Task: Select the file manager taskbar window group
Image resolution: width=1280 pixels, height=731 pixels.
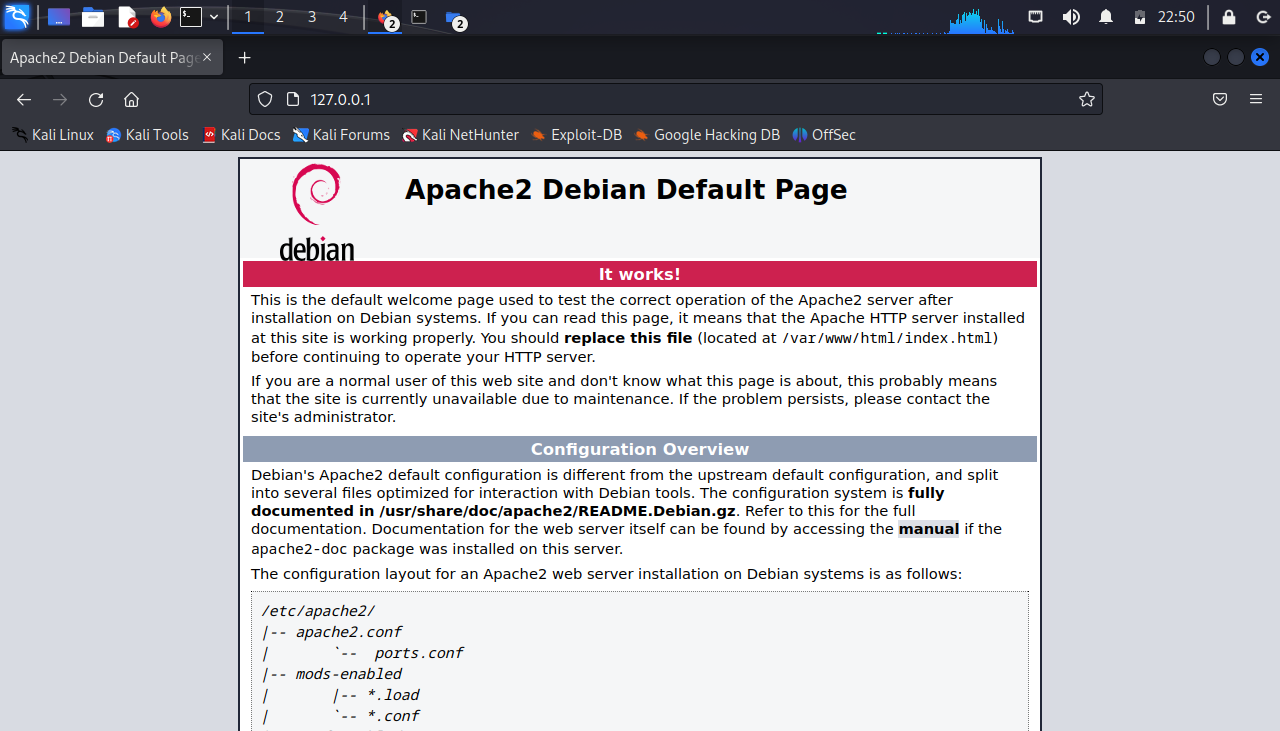Action: [x=455, y=17]
